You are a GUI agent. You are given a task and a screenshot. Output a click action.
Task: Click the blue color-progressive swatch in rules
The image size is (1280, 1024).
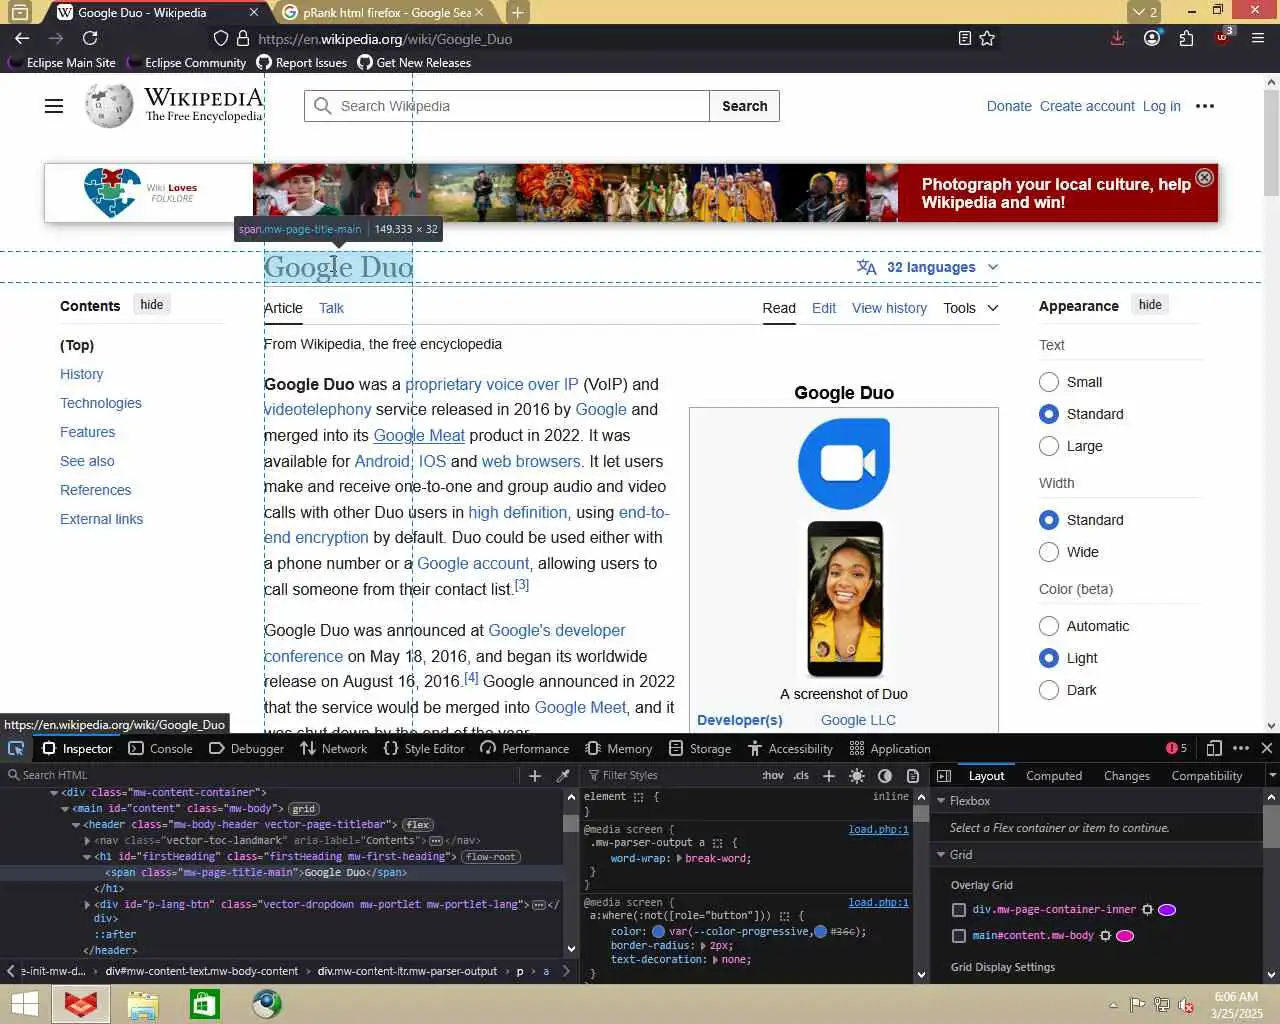click(658, 931)
